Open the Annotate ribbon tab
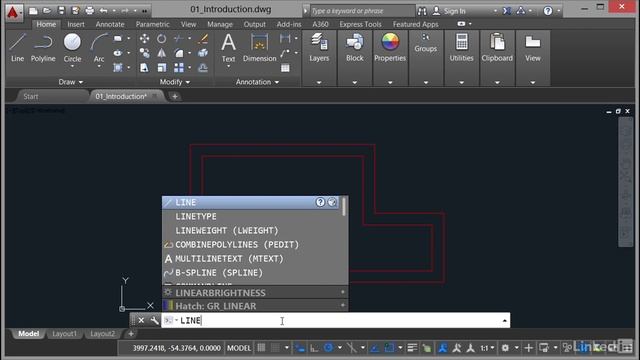640x360 pixels. pos(110,24)
